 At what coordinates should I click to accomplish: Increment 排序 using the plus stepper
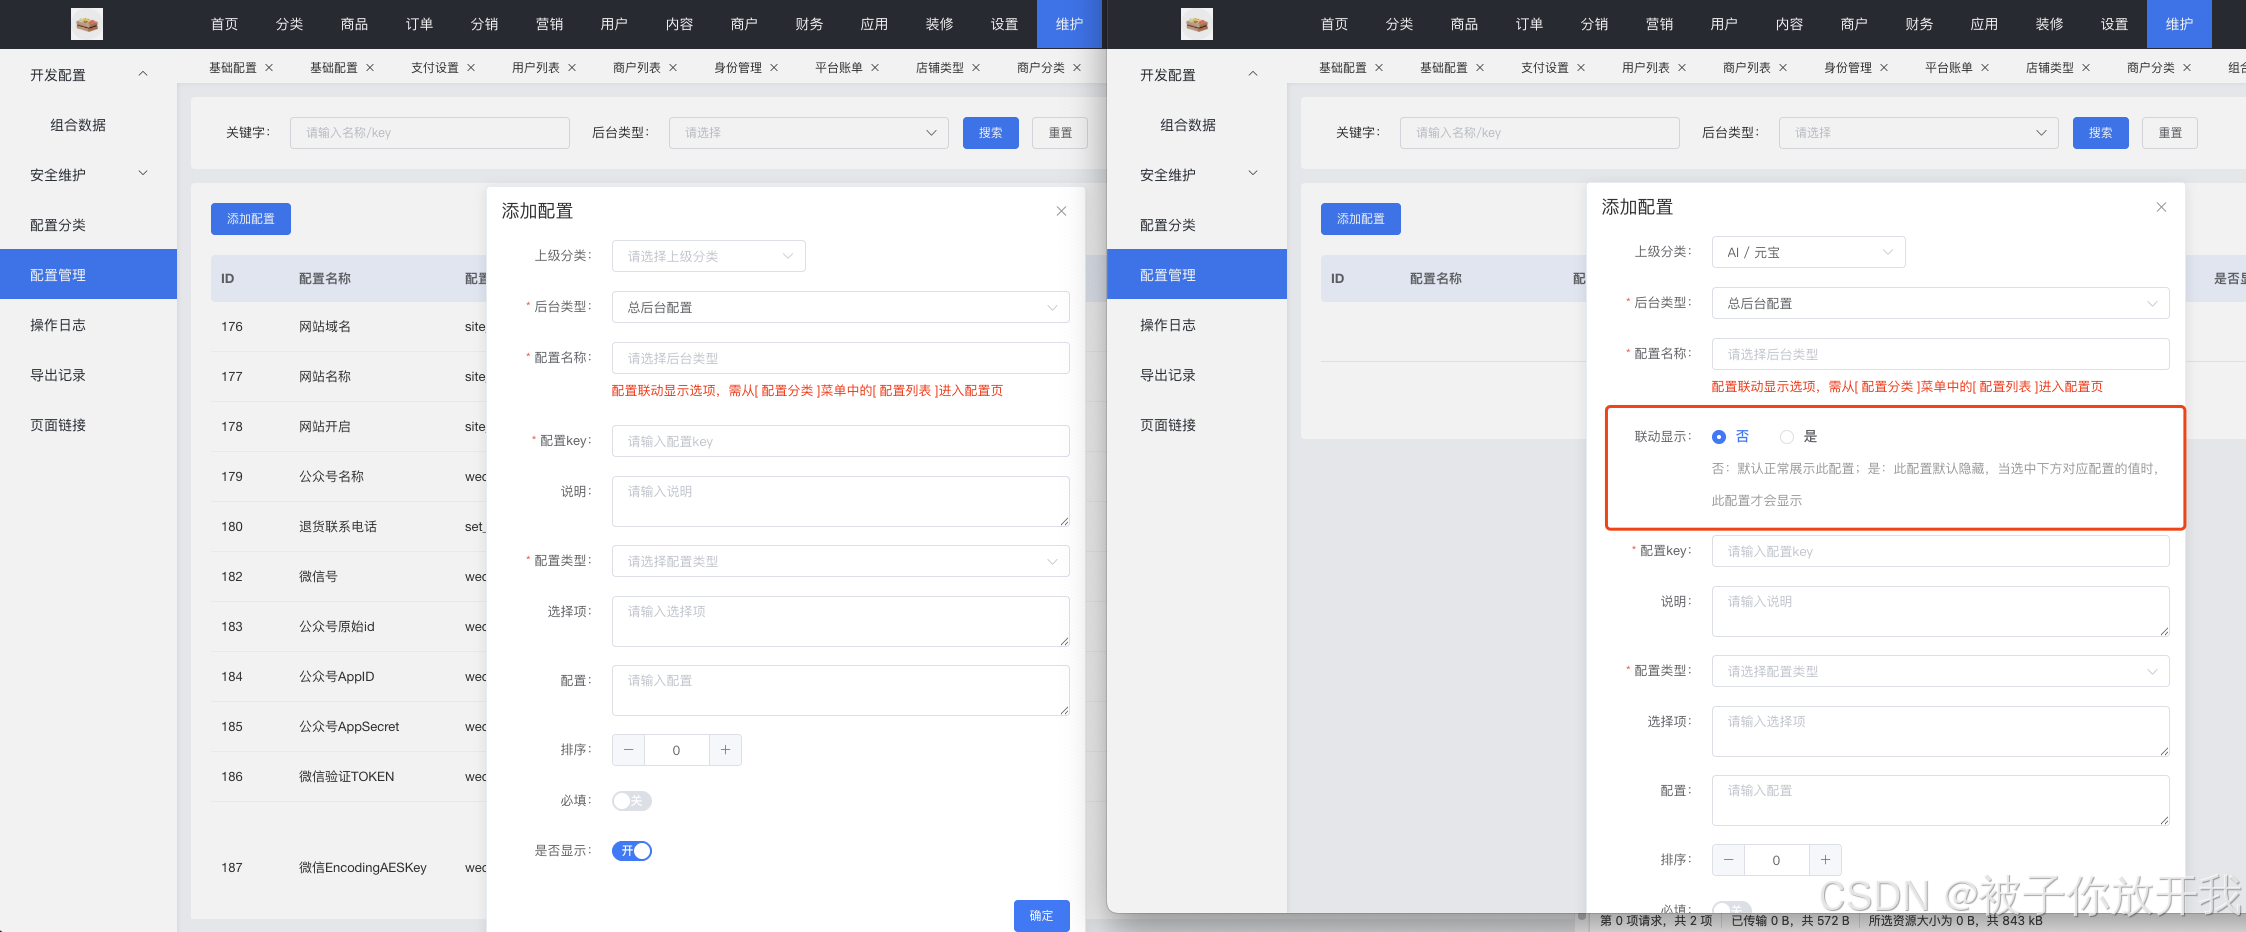(x=725, y=749)
